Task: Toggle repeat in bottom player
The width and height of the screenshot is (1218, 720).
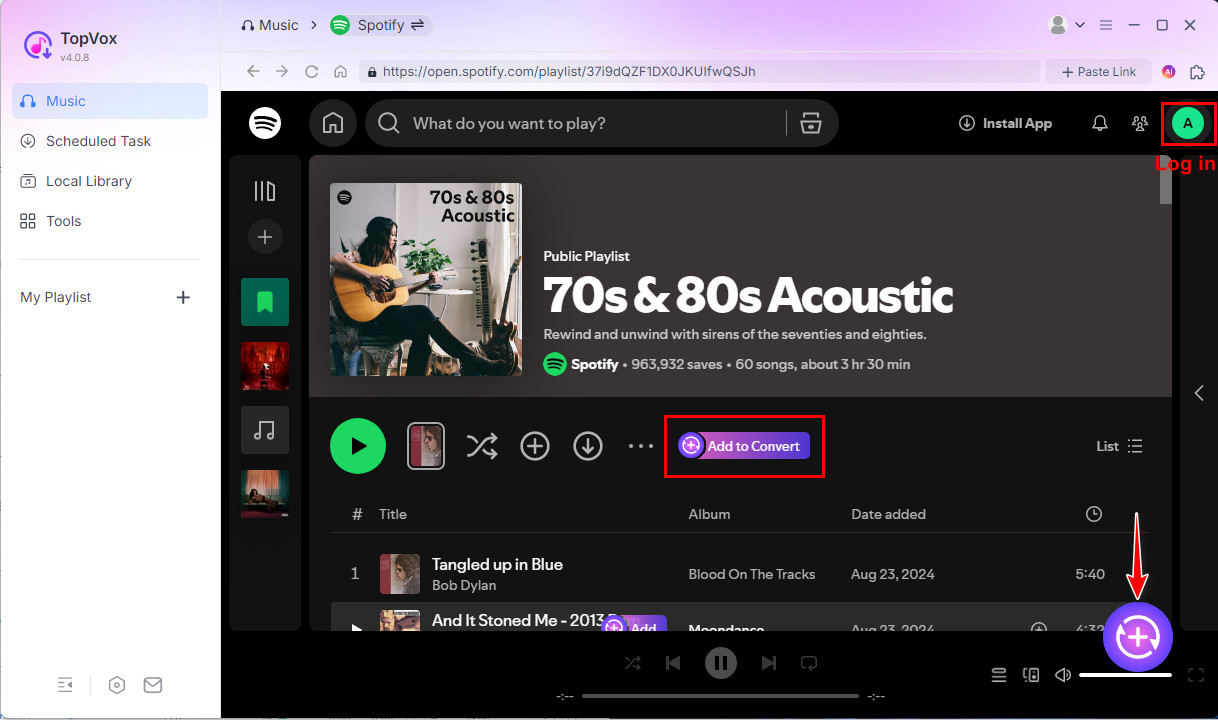Action: 809,662
